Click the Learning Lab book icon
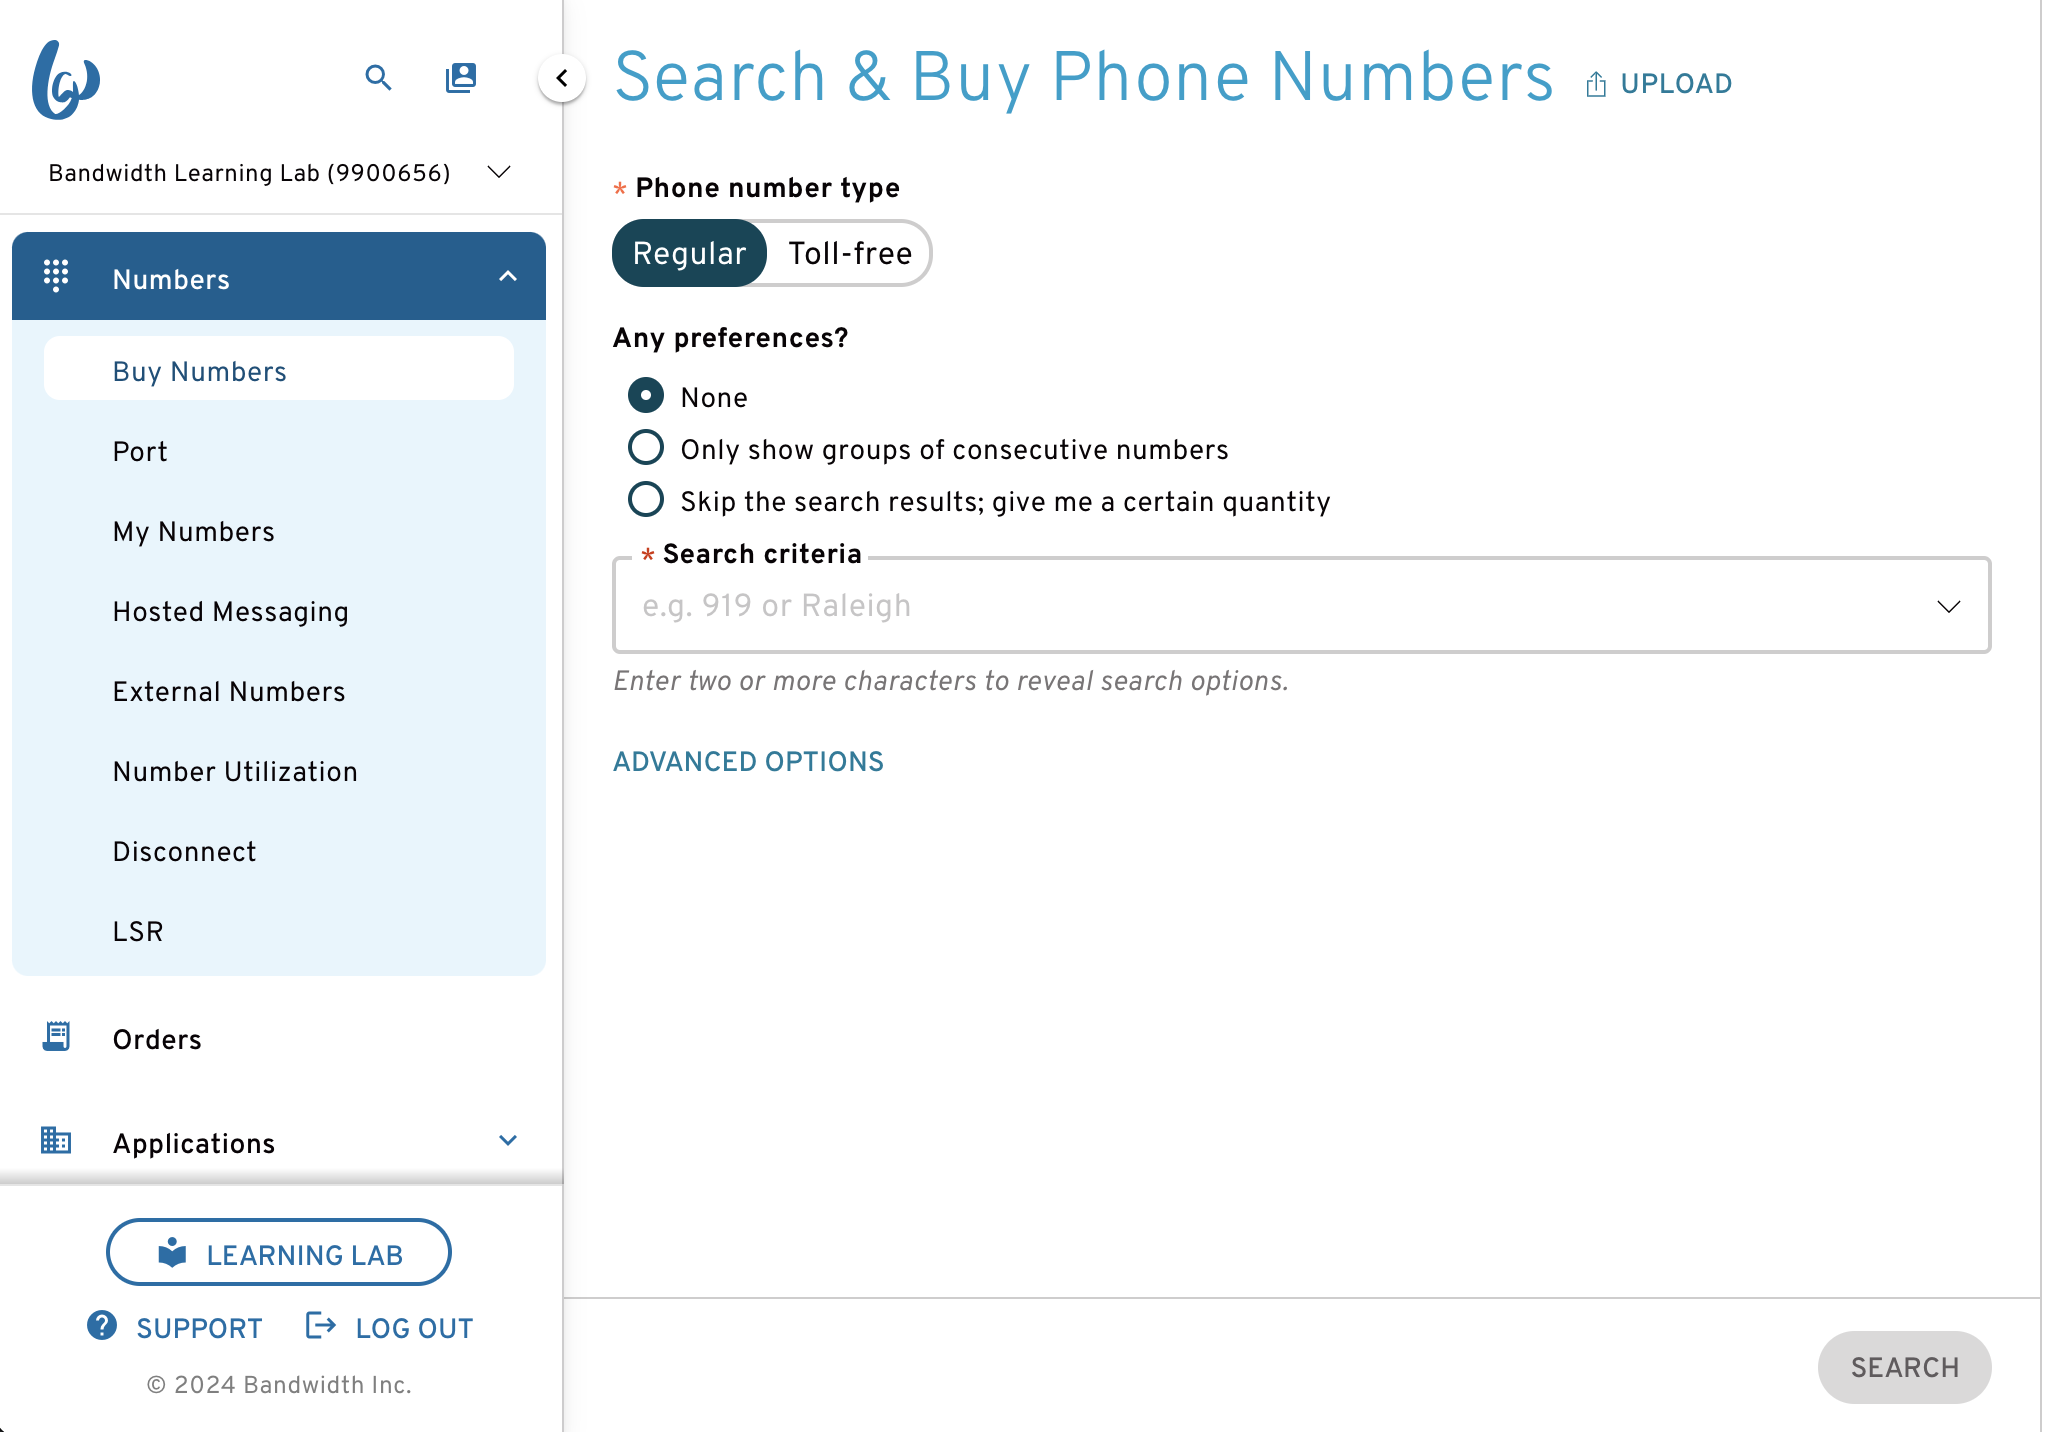Image resolution: width=2046 pixels, height=1432 pixels. click(x=173, y=1252)
